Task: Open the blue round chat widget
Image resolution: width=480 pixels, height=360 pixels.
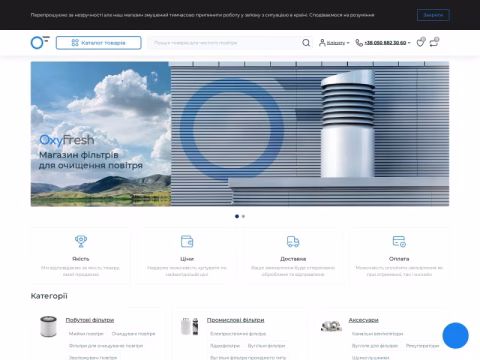Action: pos(456,336)
